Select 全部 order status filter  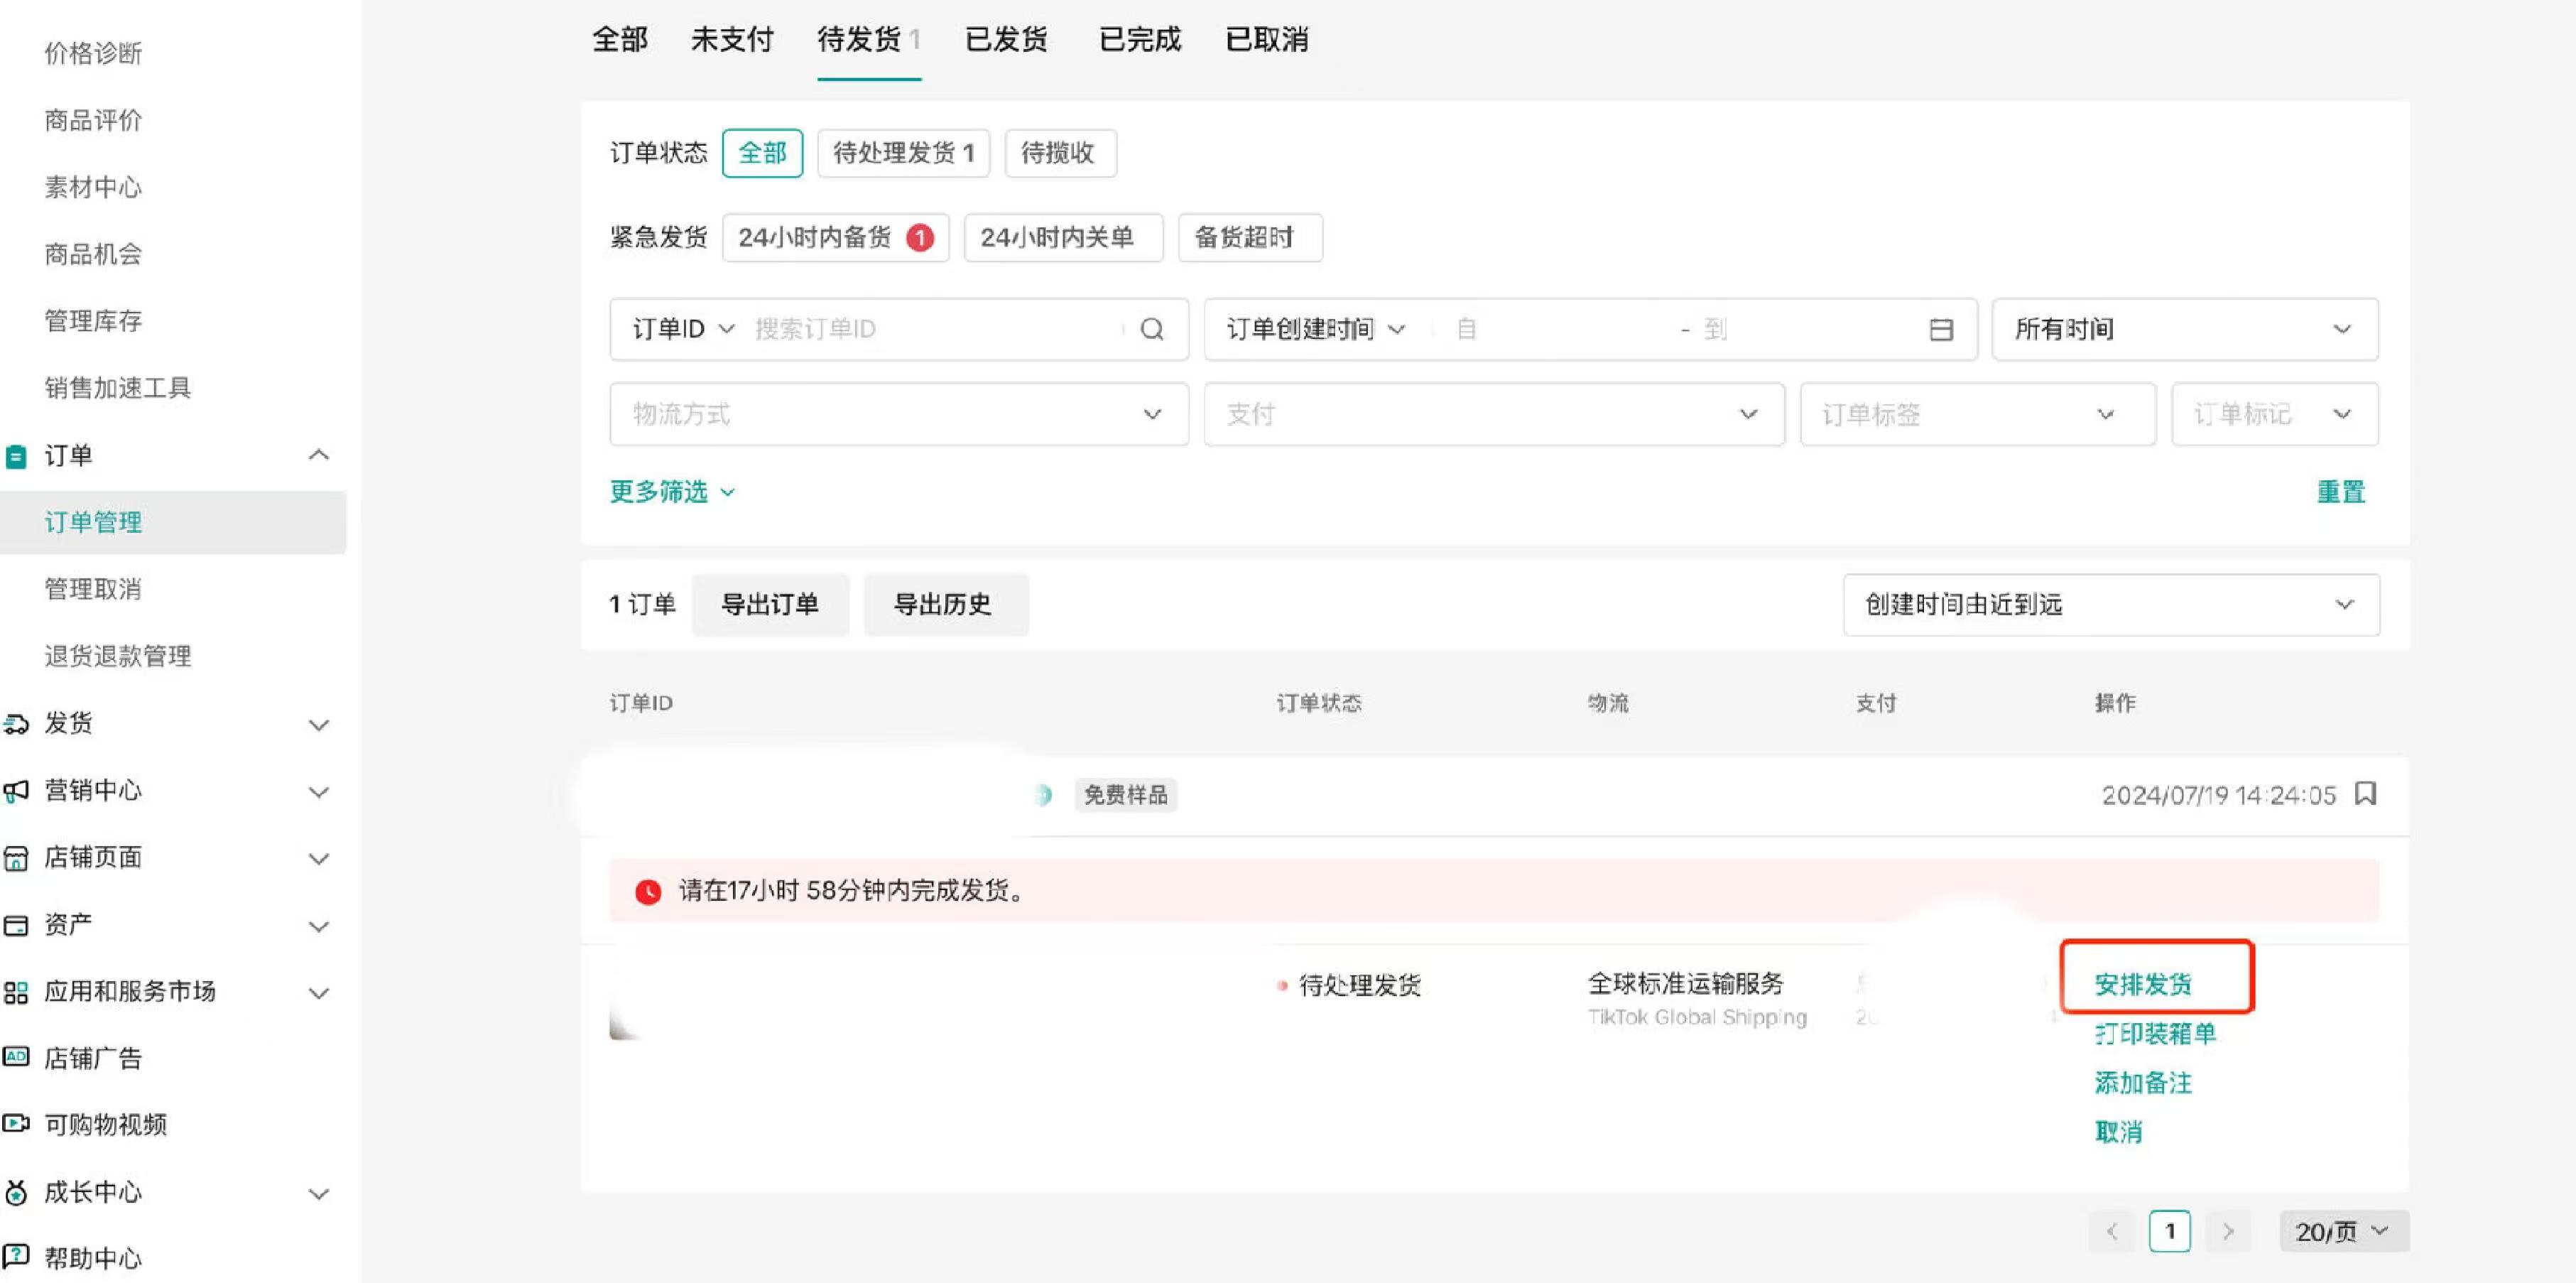[762, 153]
